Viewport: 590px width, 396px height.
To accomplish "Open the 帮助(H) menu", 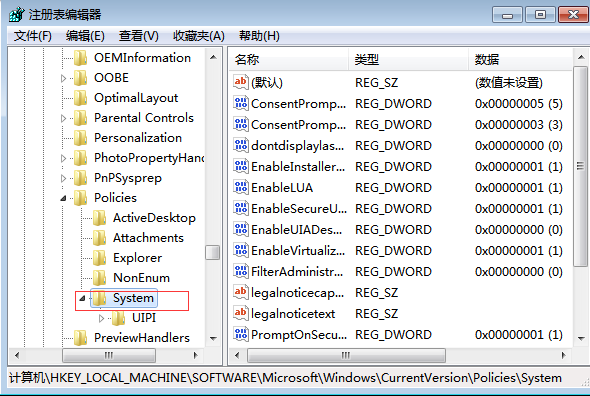I will point(259,36).
